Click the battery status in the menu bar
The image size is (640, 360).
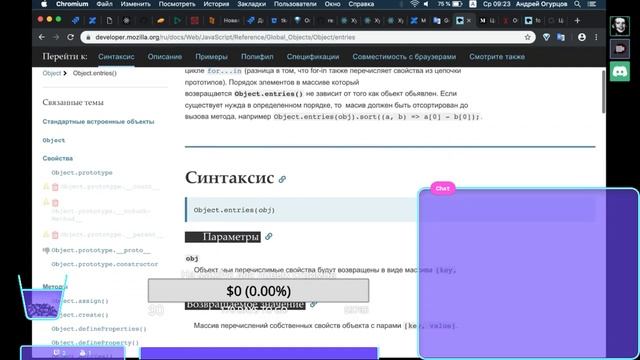pos(450,4)
